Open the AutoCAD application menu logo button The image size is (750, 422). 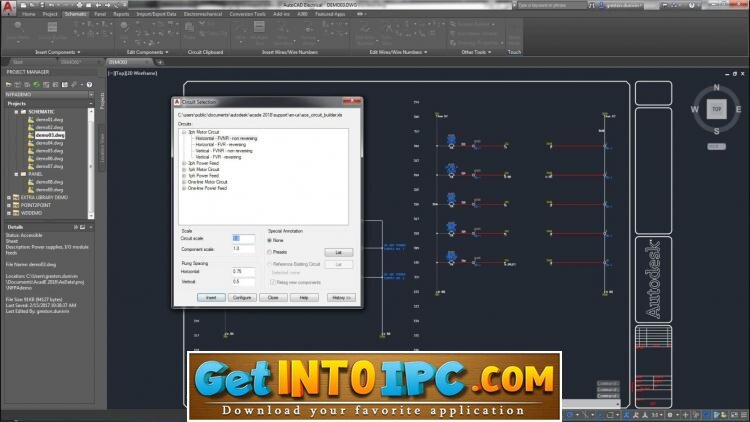(8, 8)
